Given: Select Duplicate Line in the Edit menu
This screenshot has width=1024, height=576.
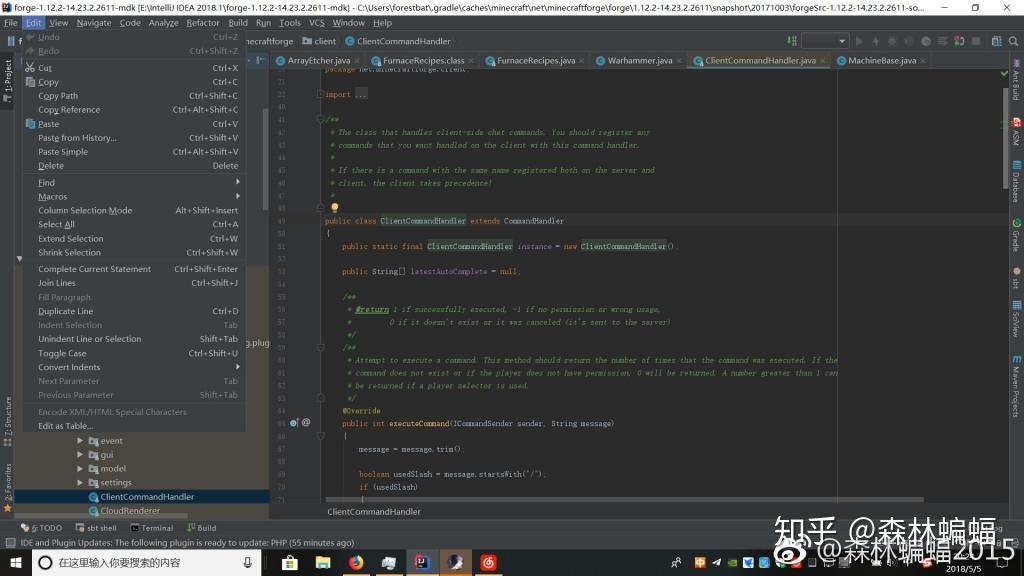Looking at the screenshot, I should (x=63, y=310).
